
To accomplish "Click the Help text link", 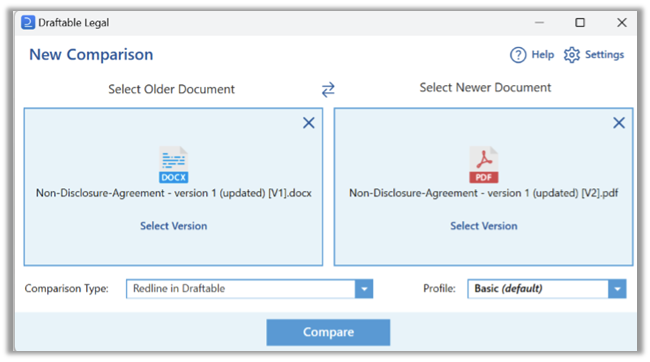I will pyautogui.click(x=543, y=55).
